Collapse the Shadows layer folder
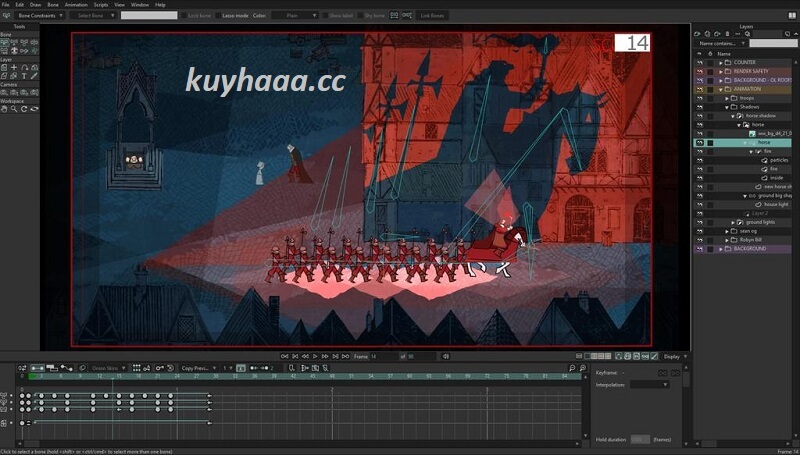 pyautogui.click(x=727, y=107)
